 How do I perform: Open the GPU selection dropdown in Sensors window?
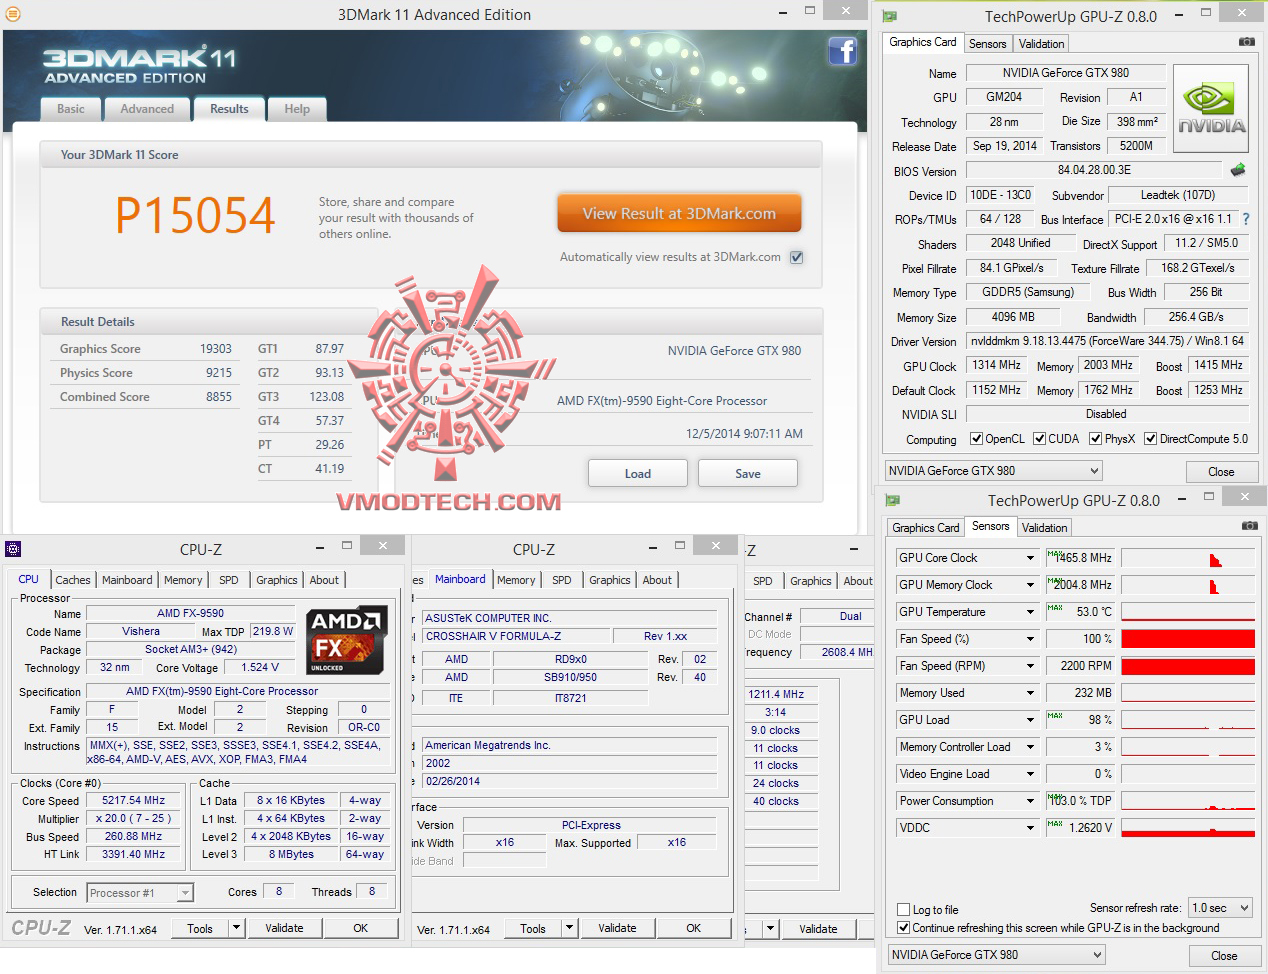(x=997, y=955)
